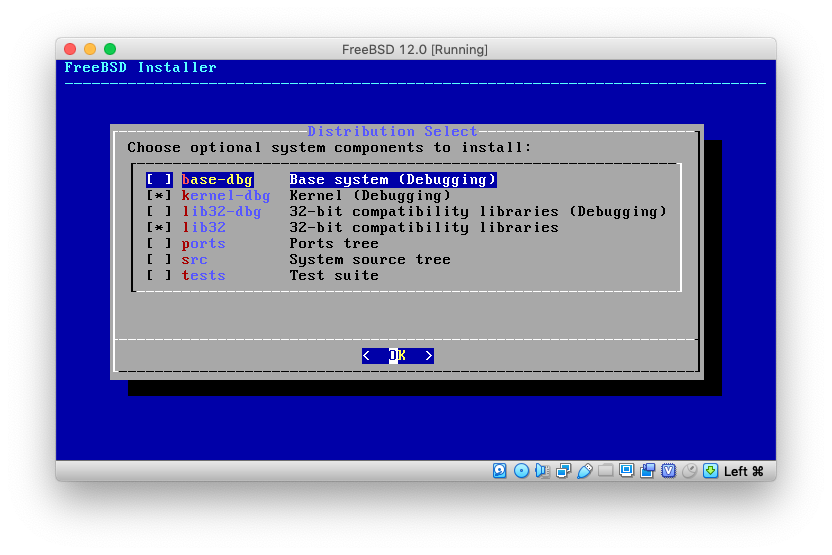This screenshot has height=555, width=832.
Task: Open the network adapter status icon
Action: point(563,471)
